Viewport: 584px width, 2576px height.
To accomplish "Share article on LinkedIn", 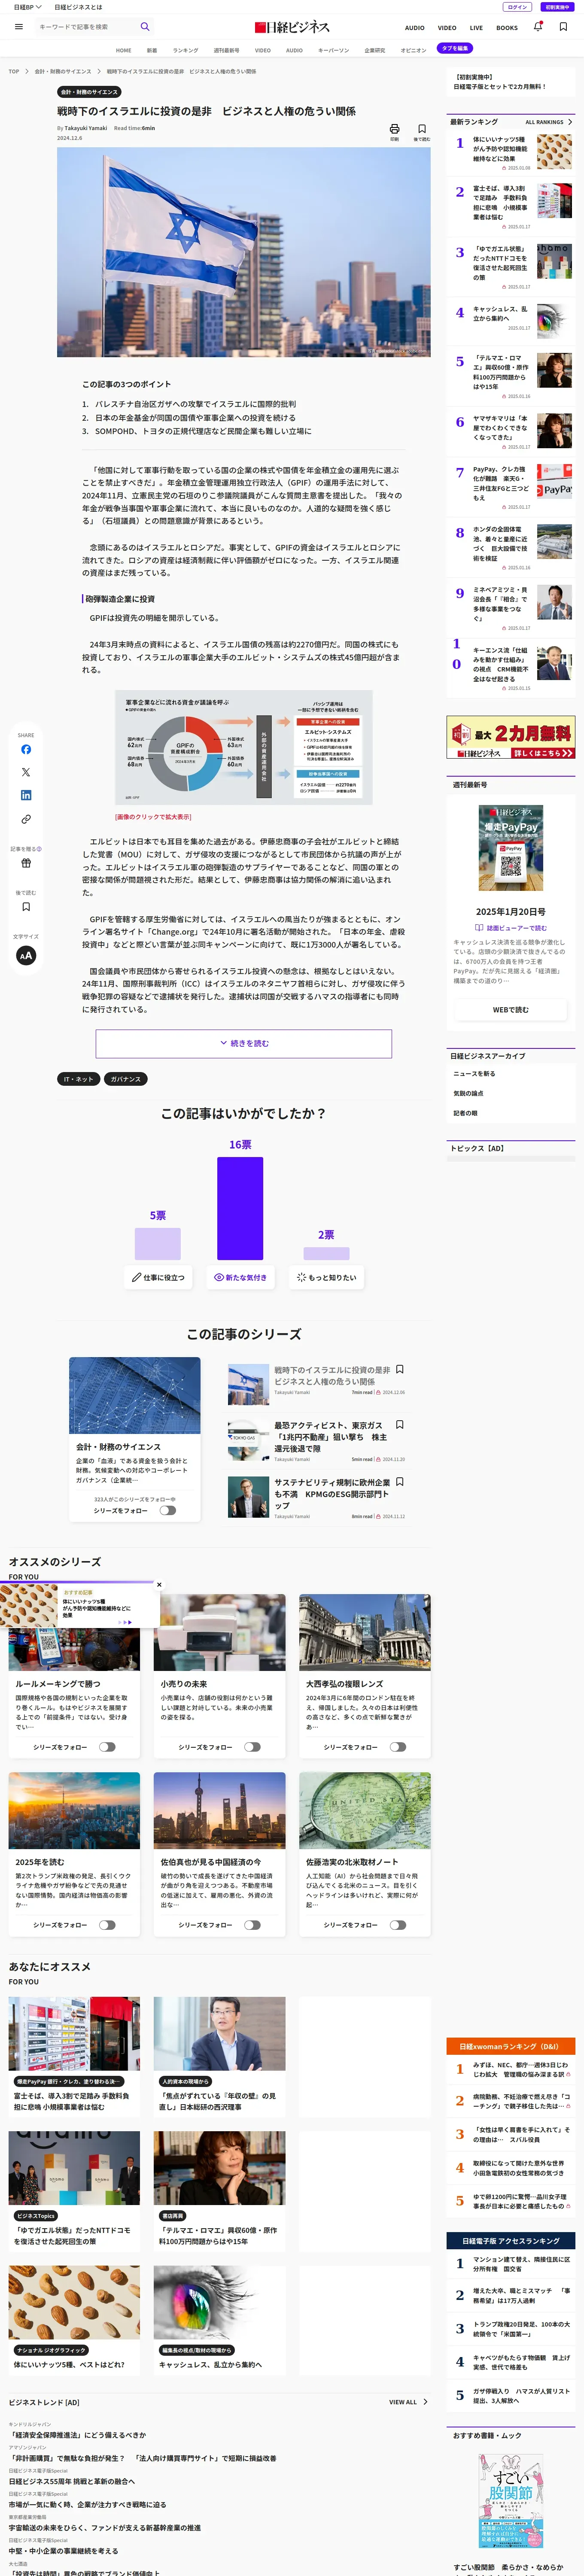I will click(x=26, y=795).
